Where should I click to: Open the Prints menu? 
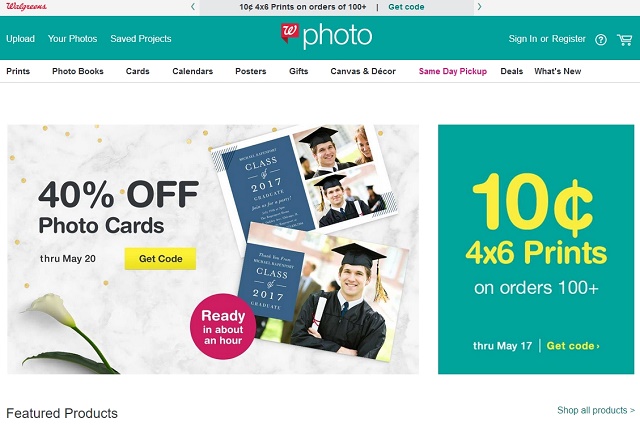click(x=18, y=71)
